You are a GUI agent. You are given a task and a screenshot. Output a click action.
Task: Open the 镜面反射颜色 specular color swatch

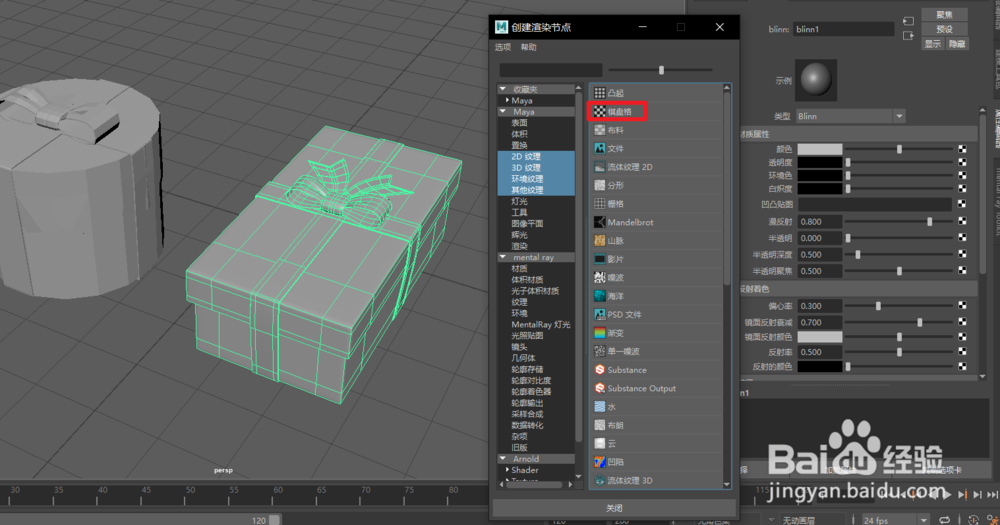[820, 337]
